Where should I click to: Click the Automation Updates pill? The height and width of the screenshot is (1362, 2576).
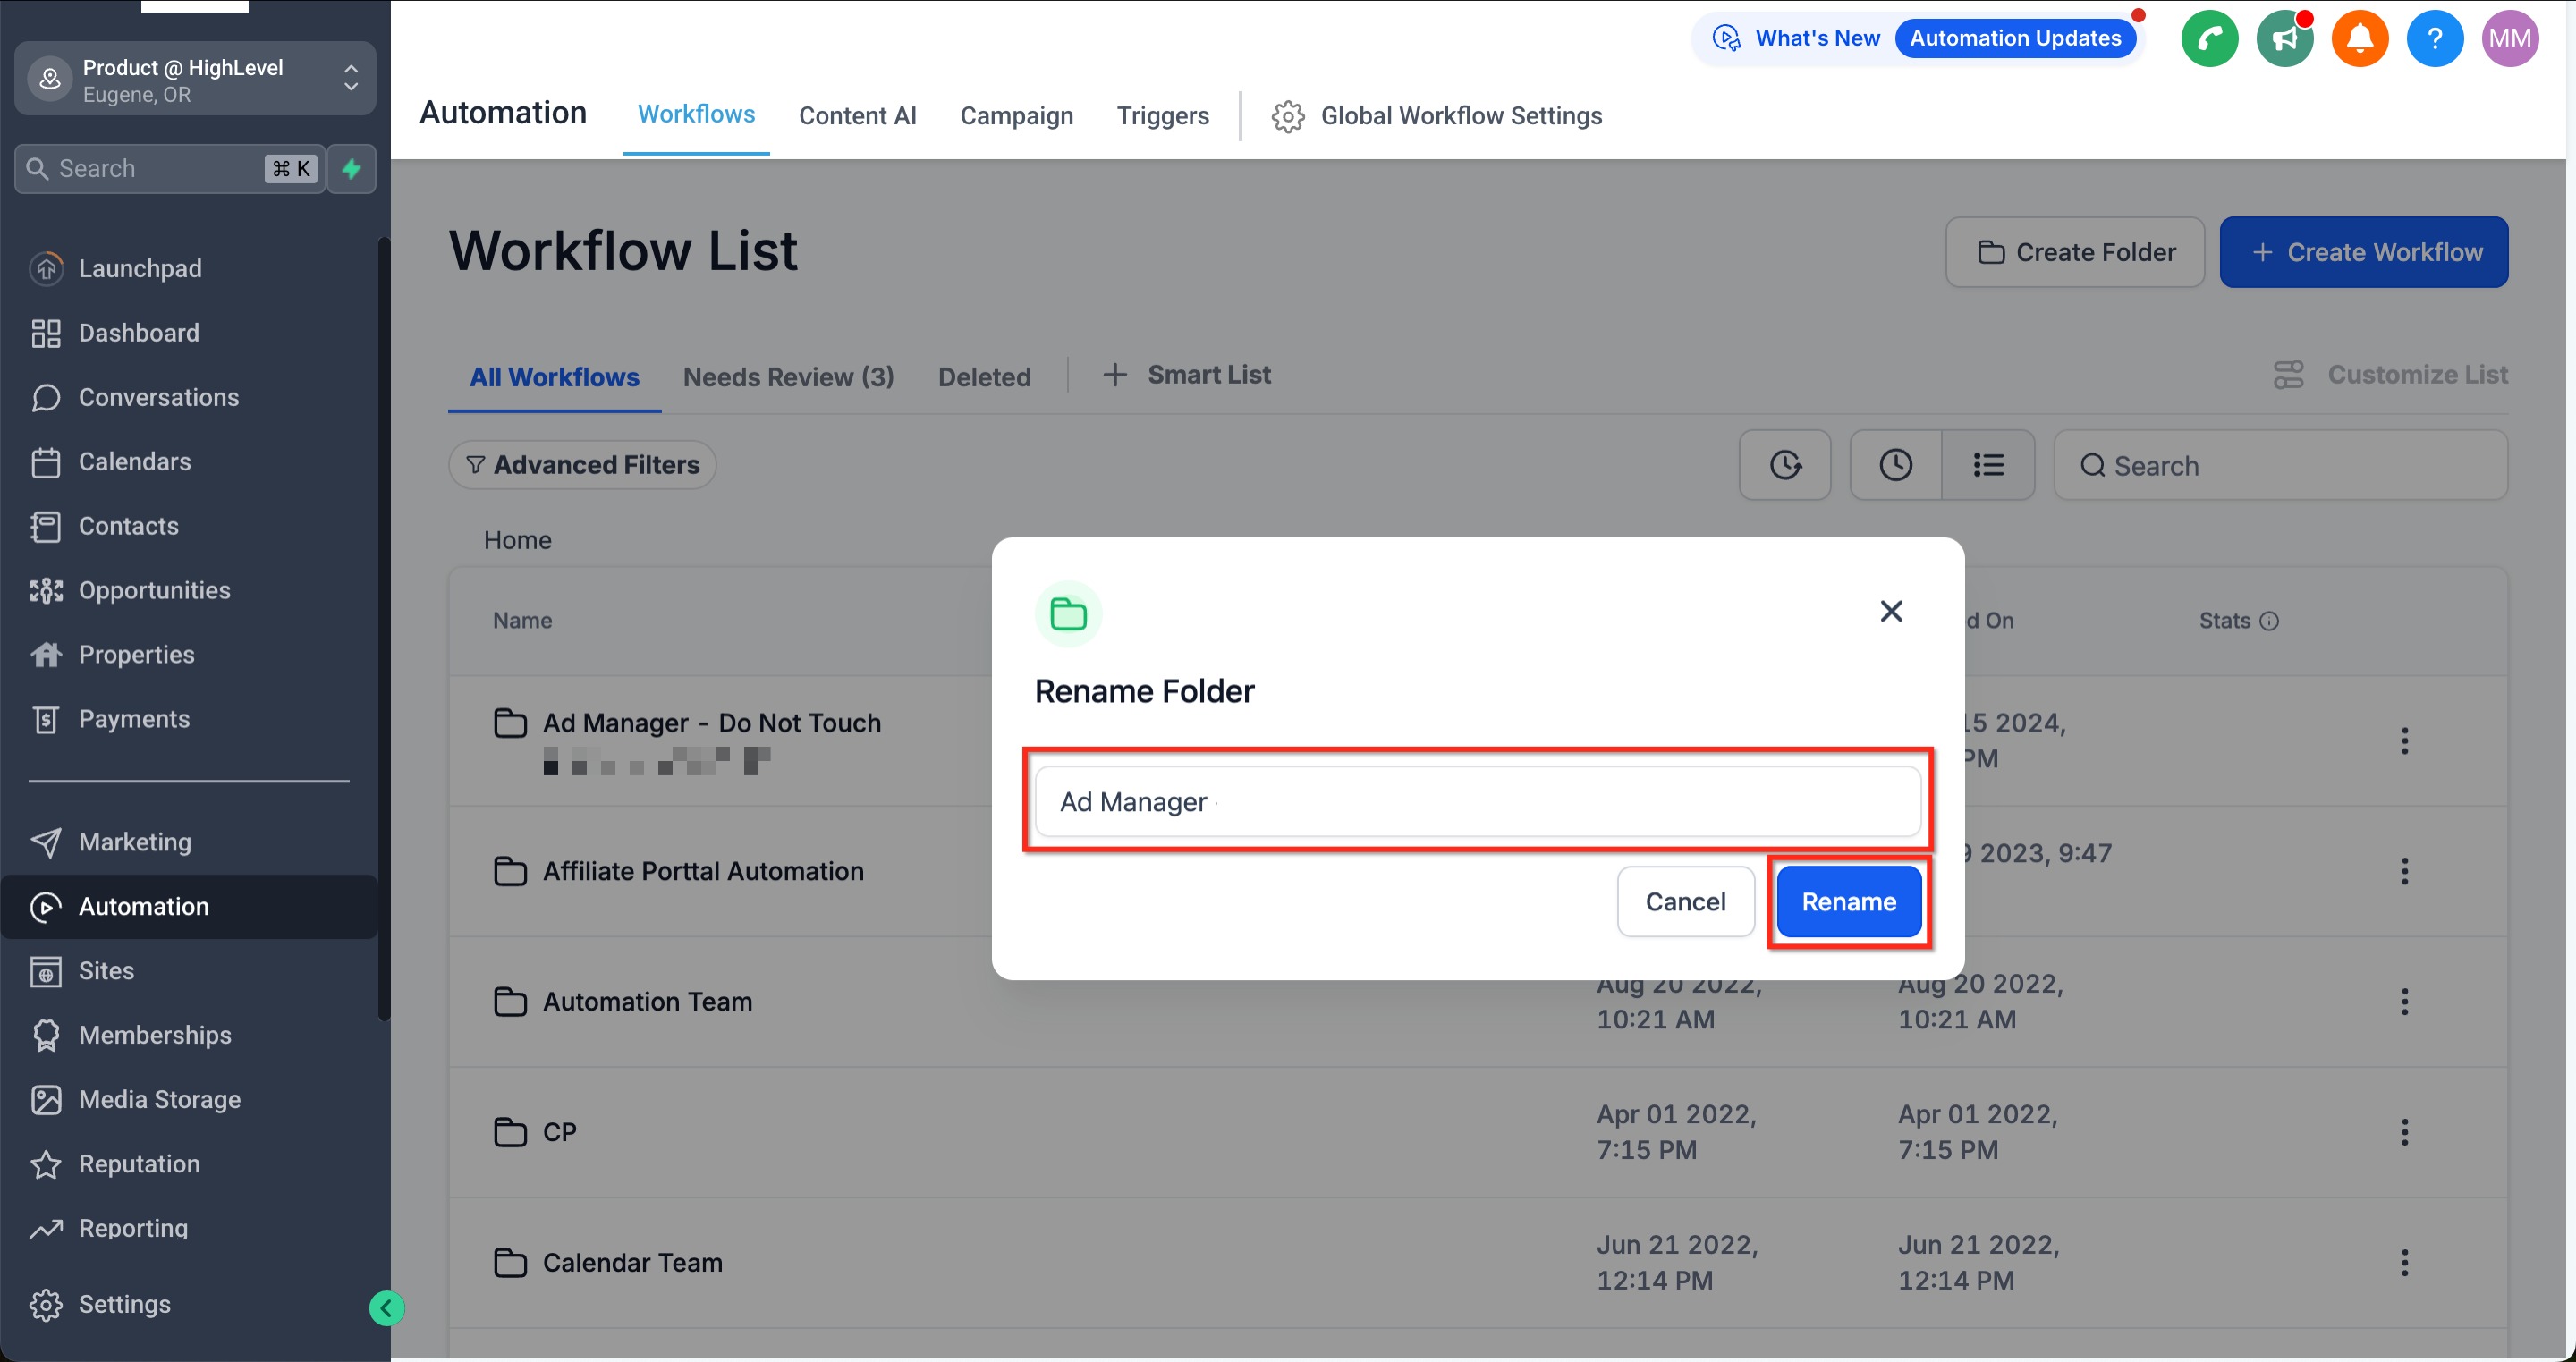click(2014, 38)
